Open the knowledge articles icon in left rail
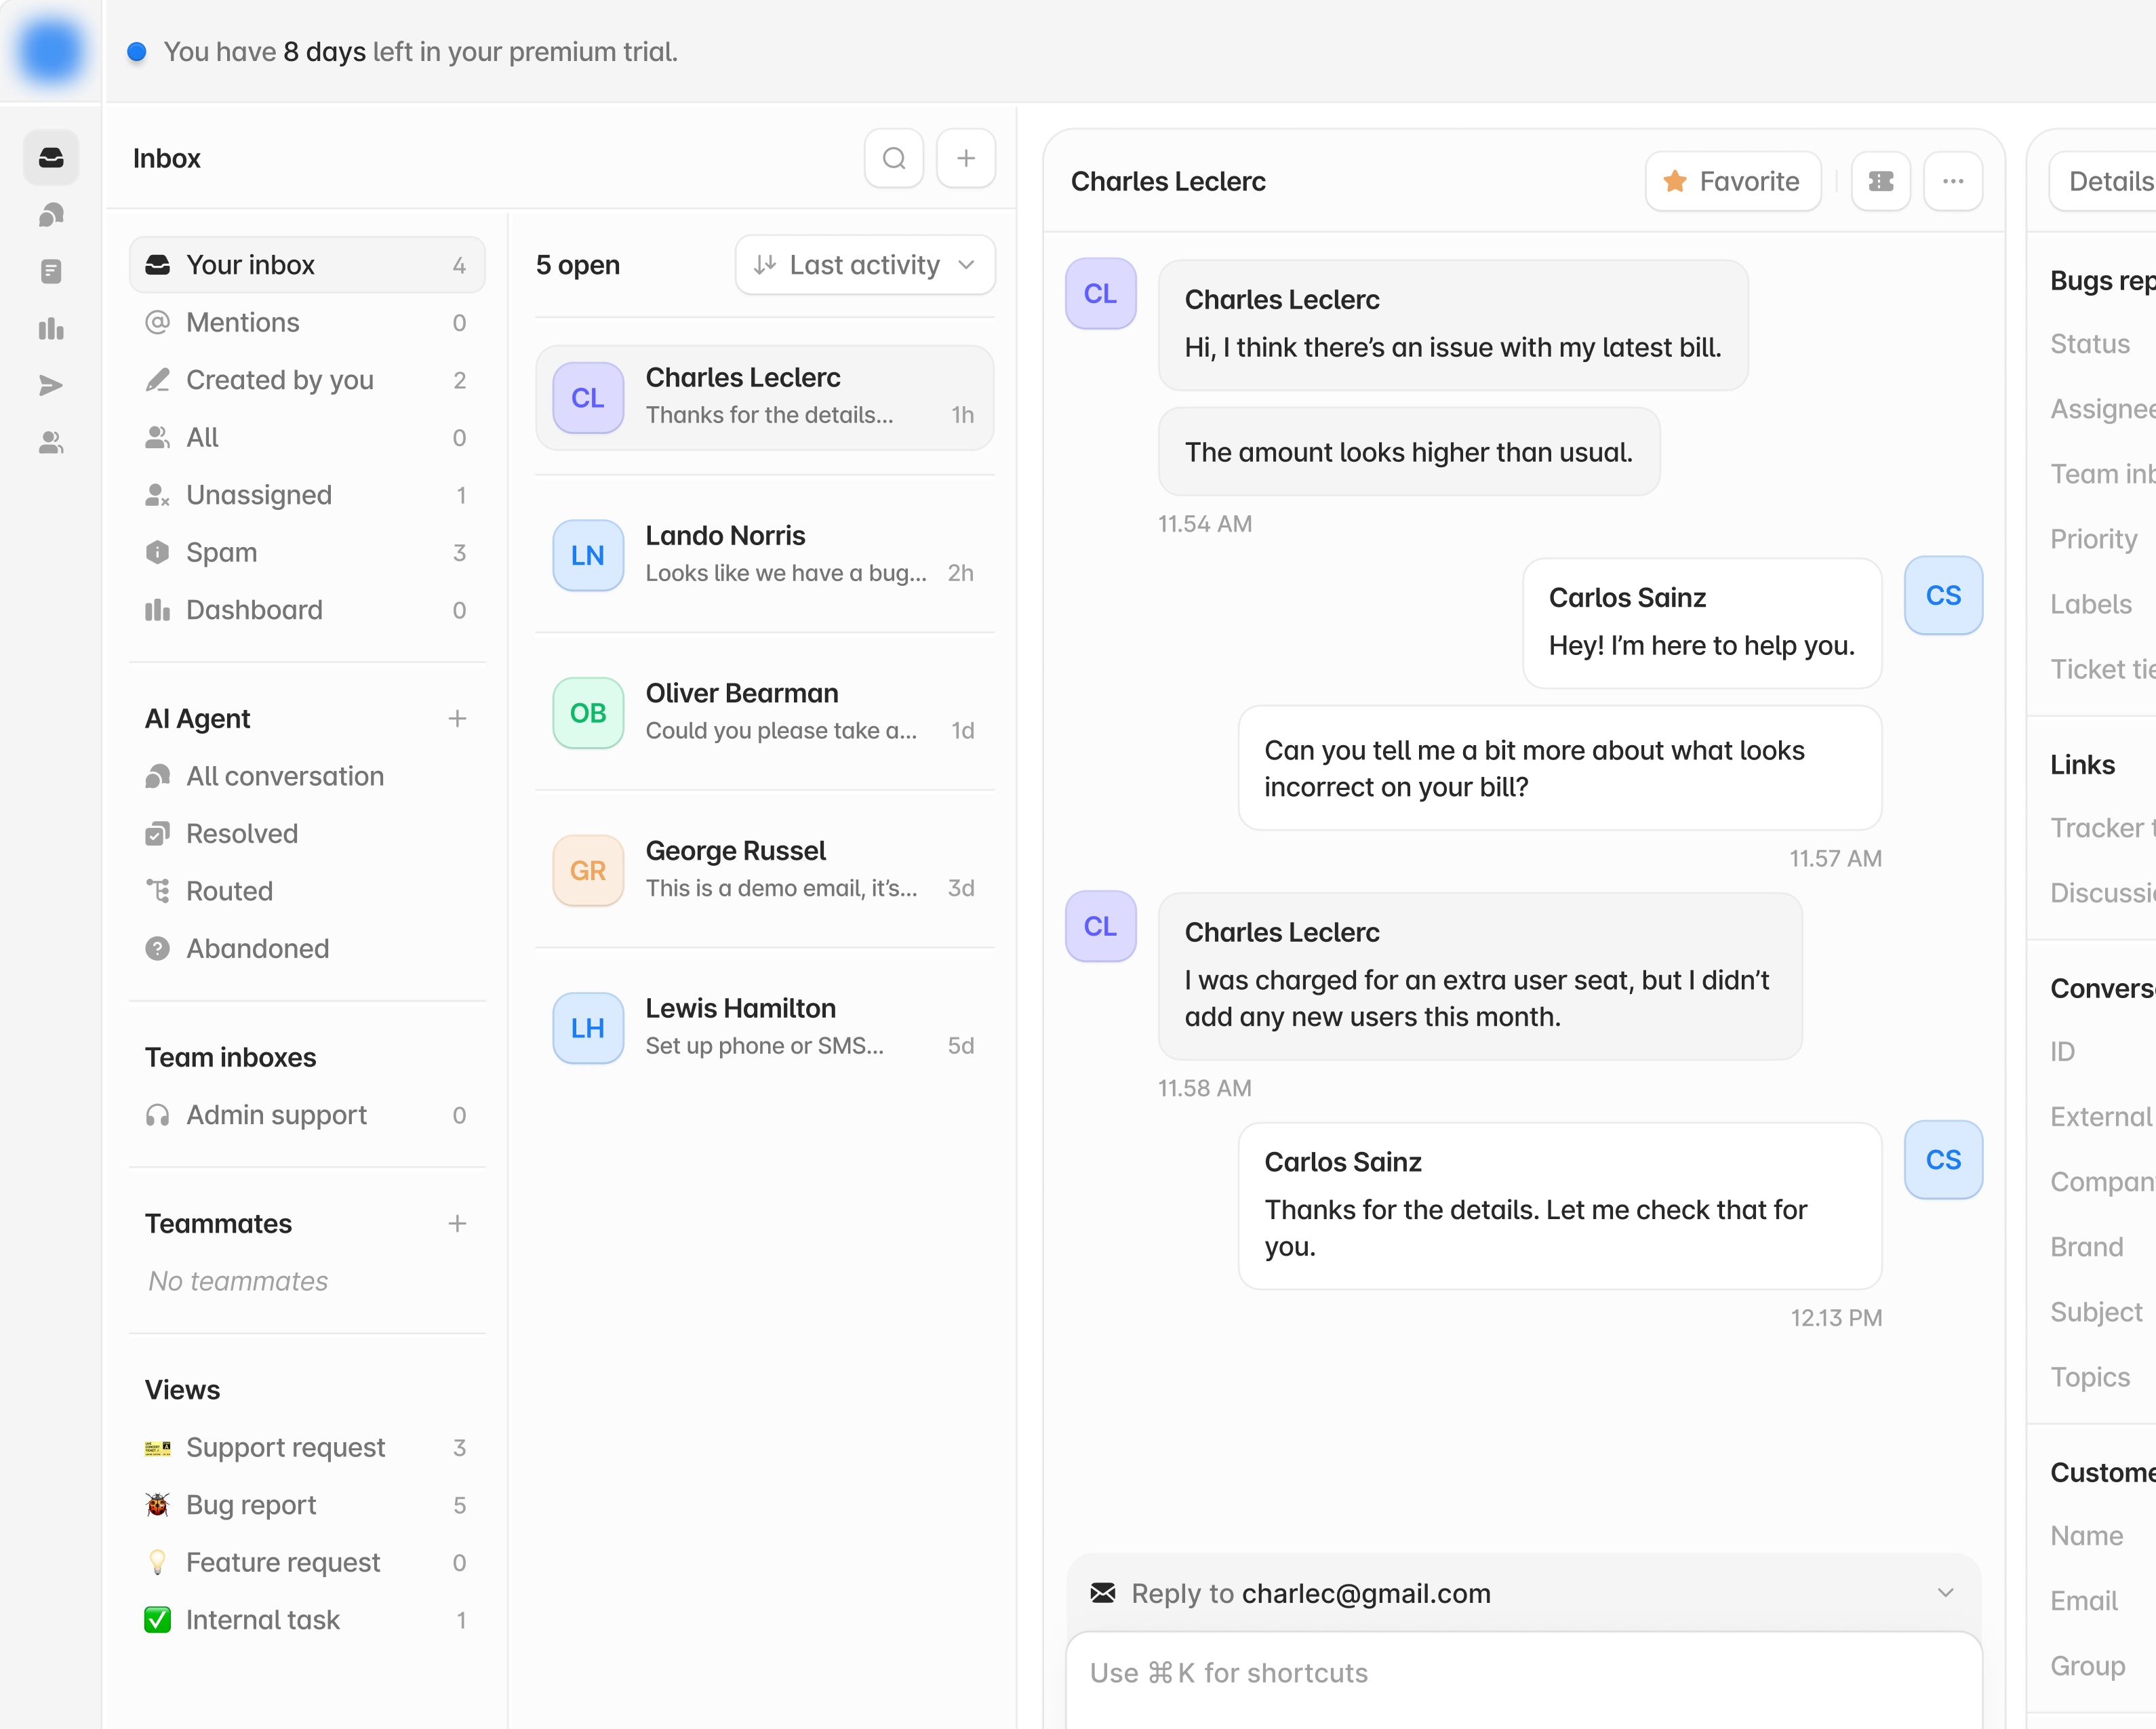 pyautogui.click(x=51, y=272)
